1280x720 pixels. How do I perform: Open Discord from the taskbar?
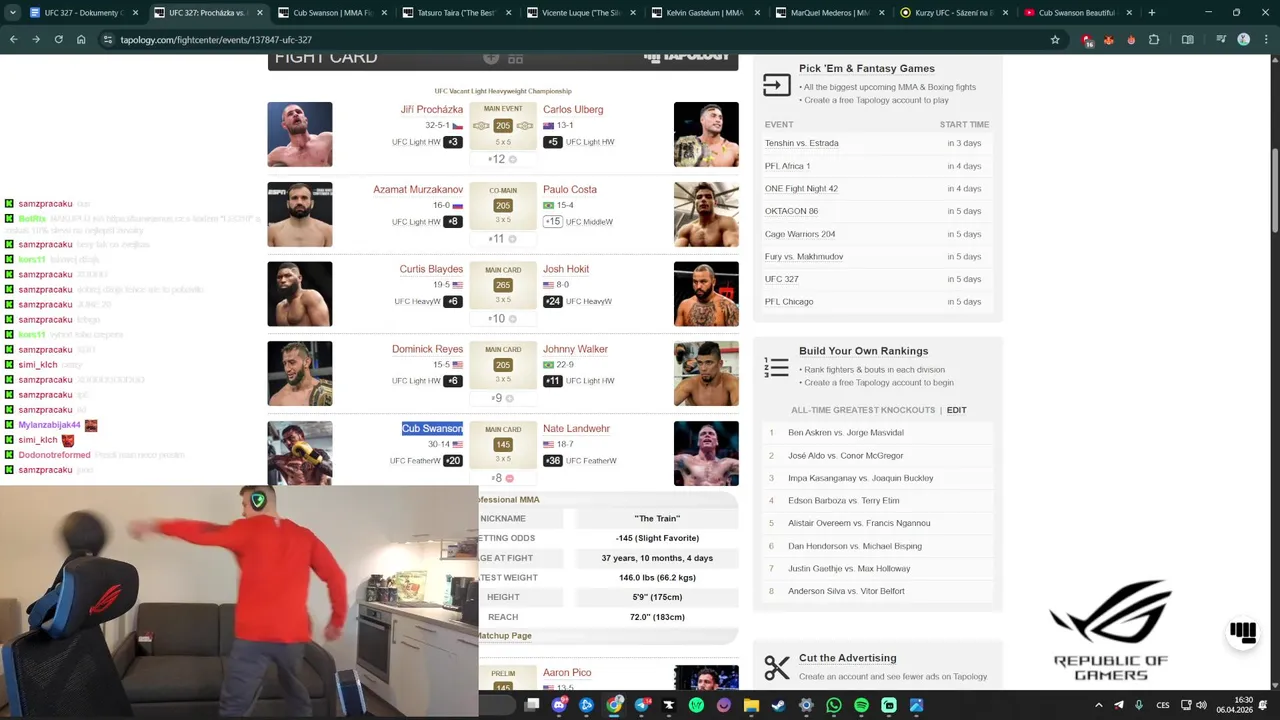[x=560, y=705]
